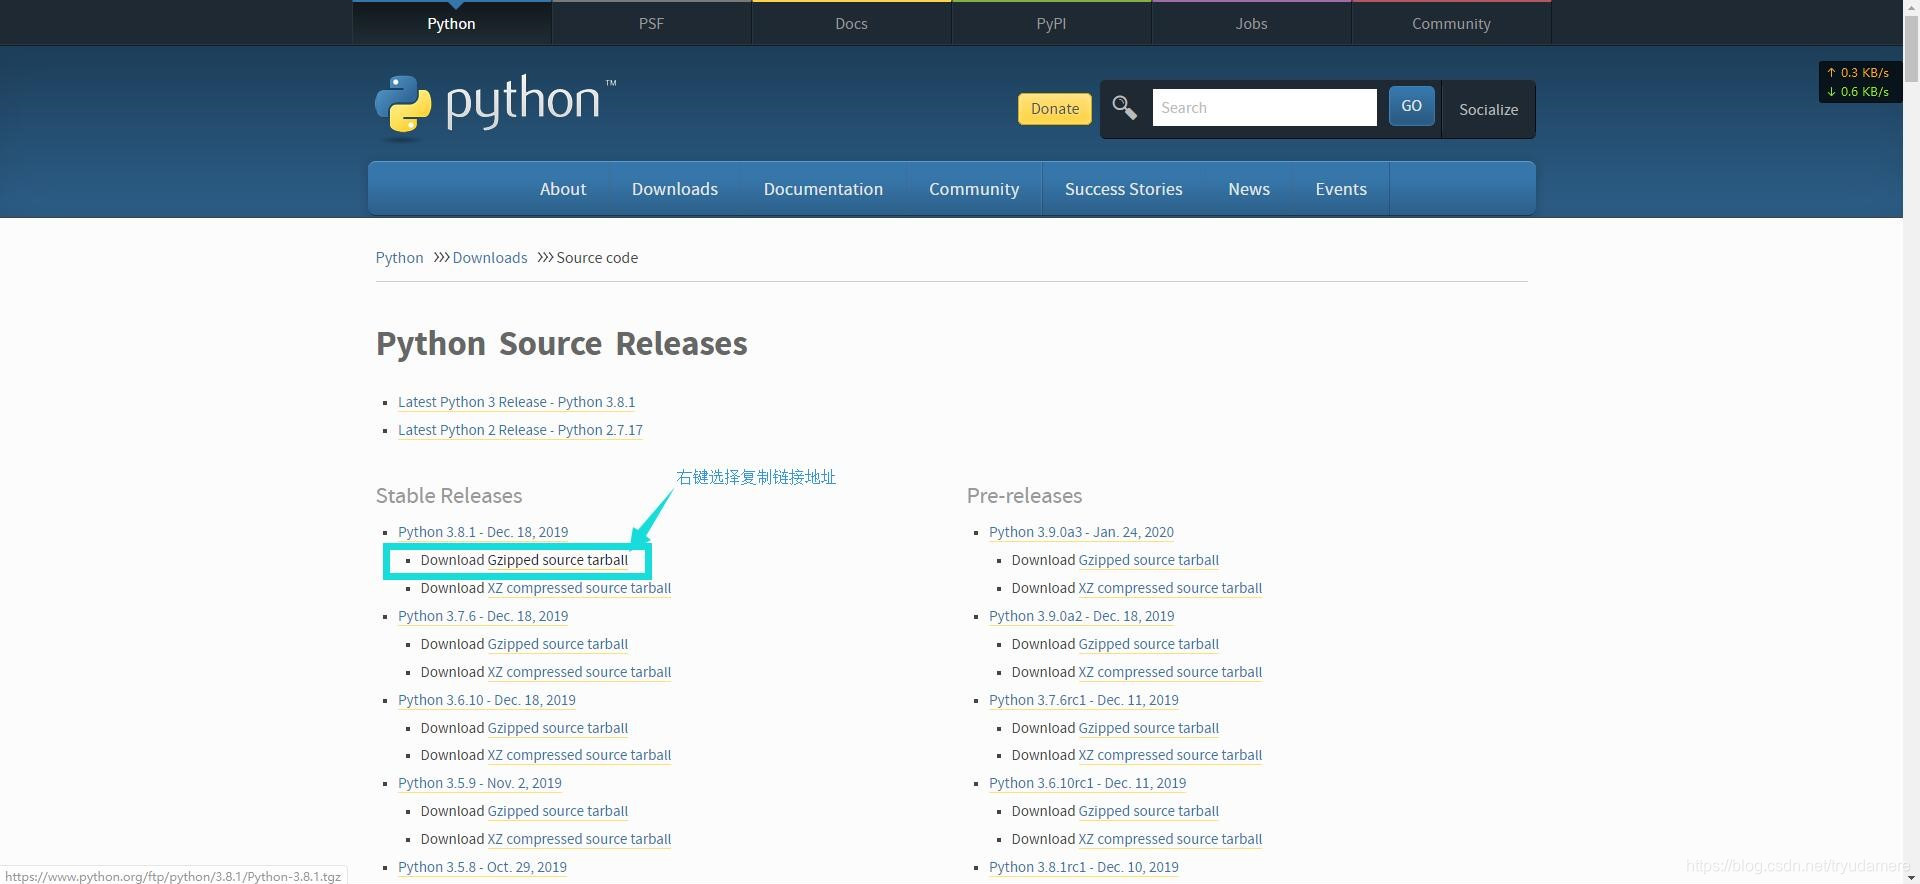
Task: Click inside the Search input field
Action: point(1264,107)
